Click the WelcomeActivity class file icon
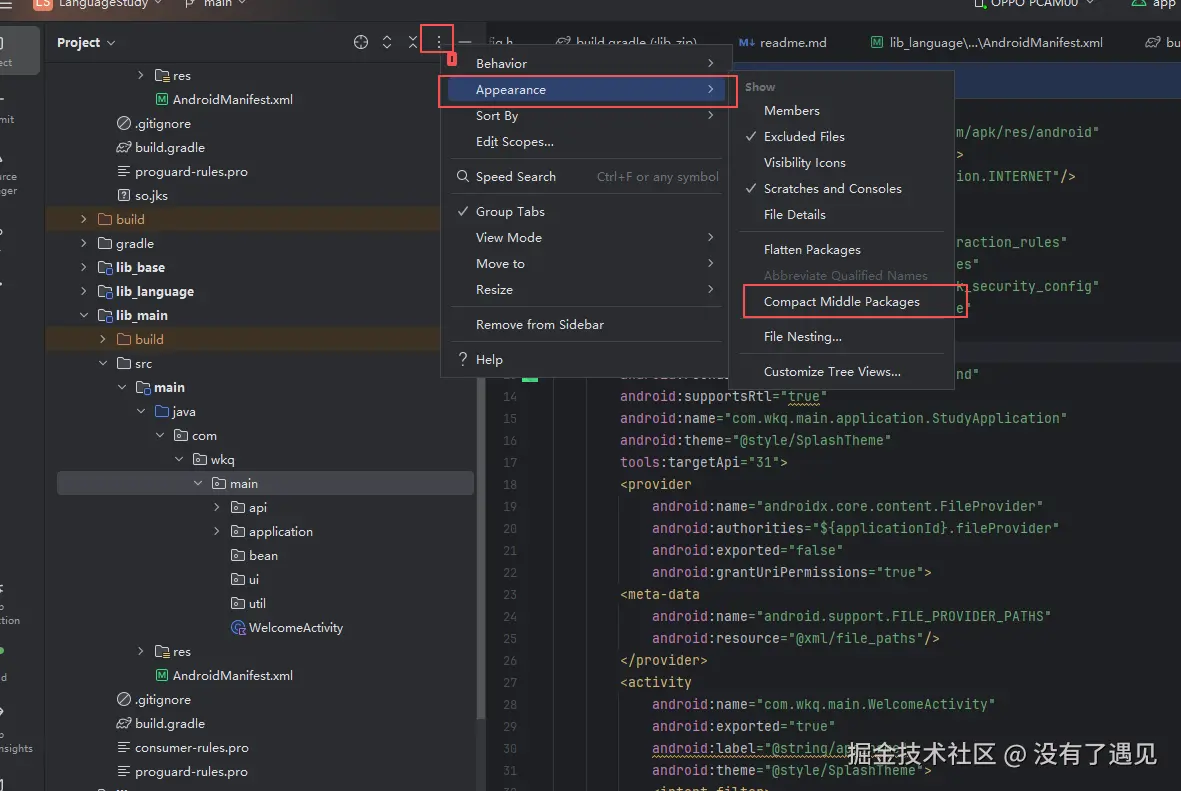This screenshot has height=791, width=1181. coord(238,628)
